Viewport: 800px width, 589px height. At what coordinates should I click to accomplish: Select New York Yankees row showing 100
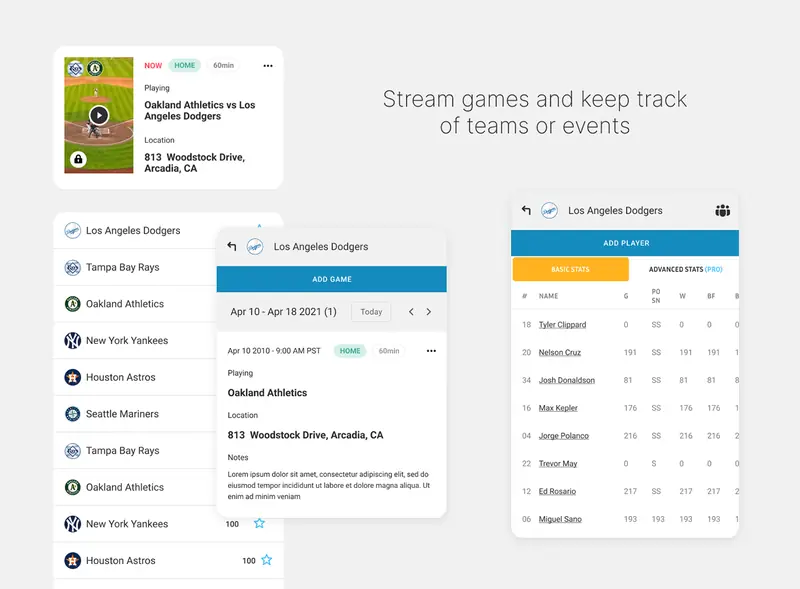click(x=168, y=524)
